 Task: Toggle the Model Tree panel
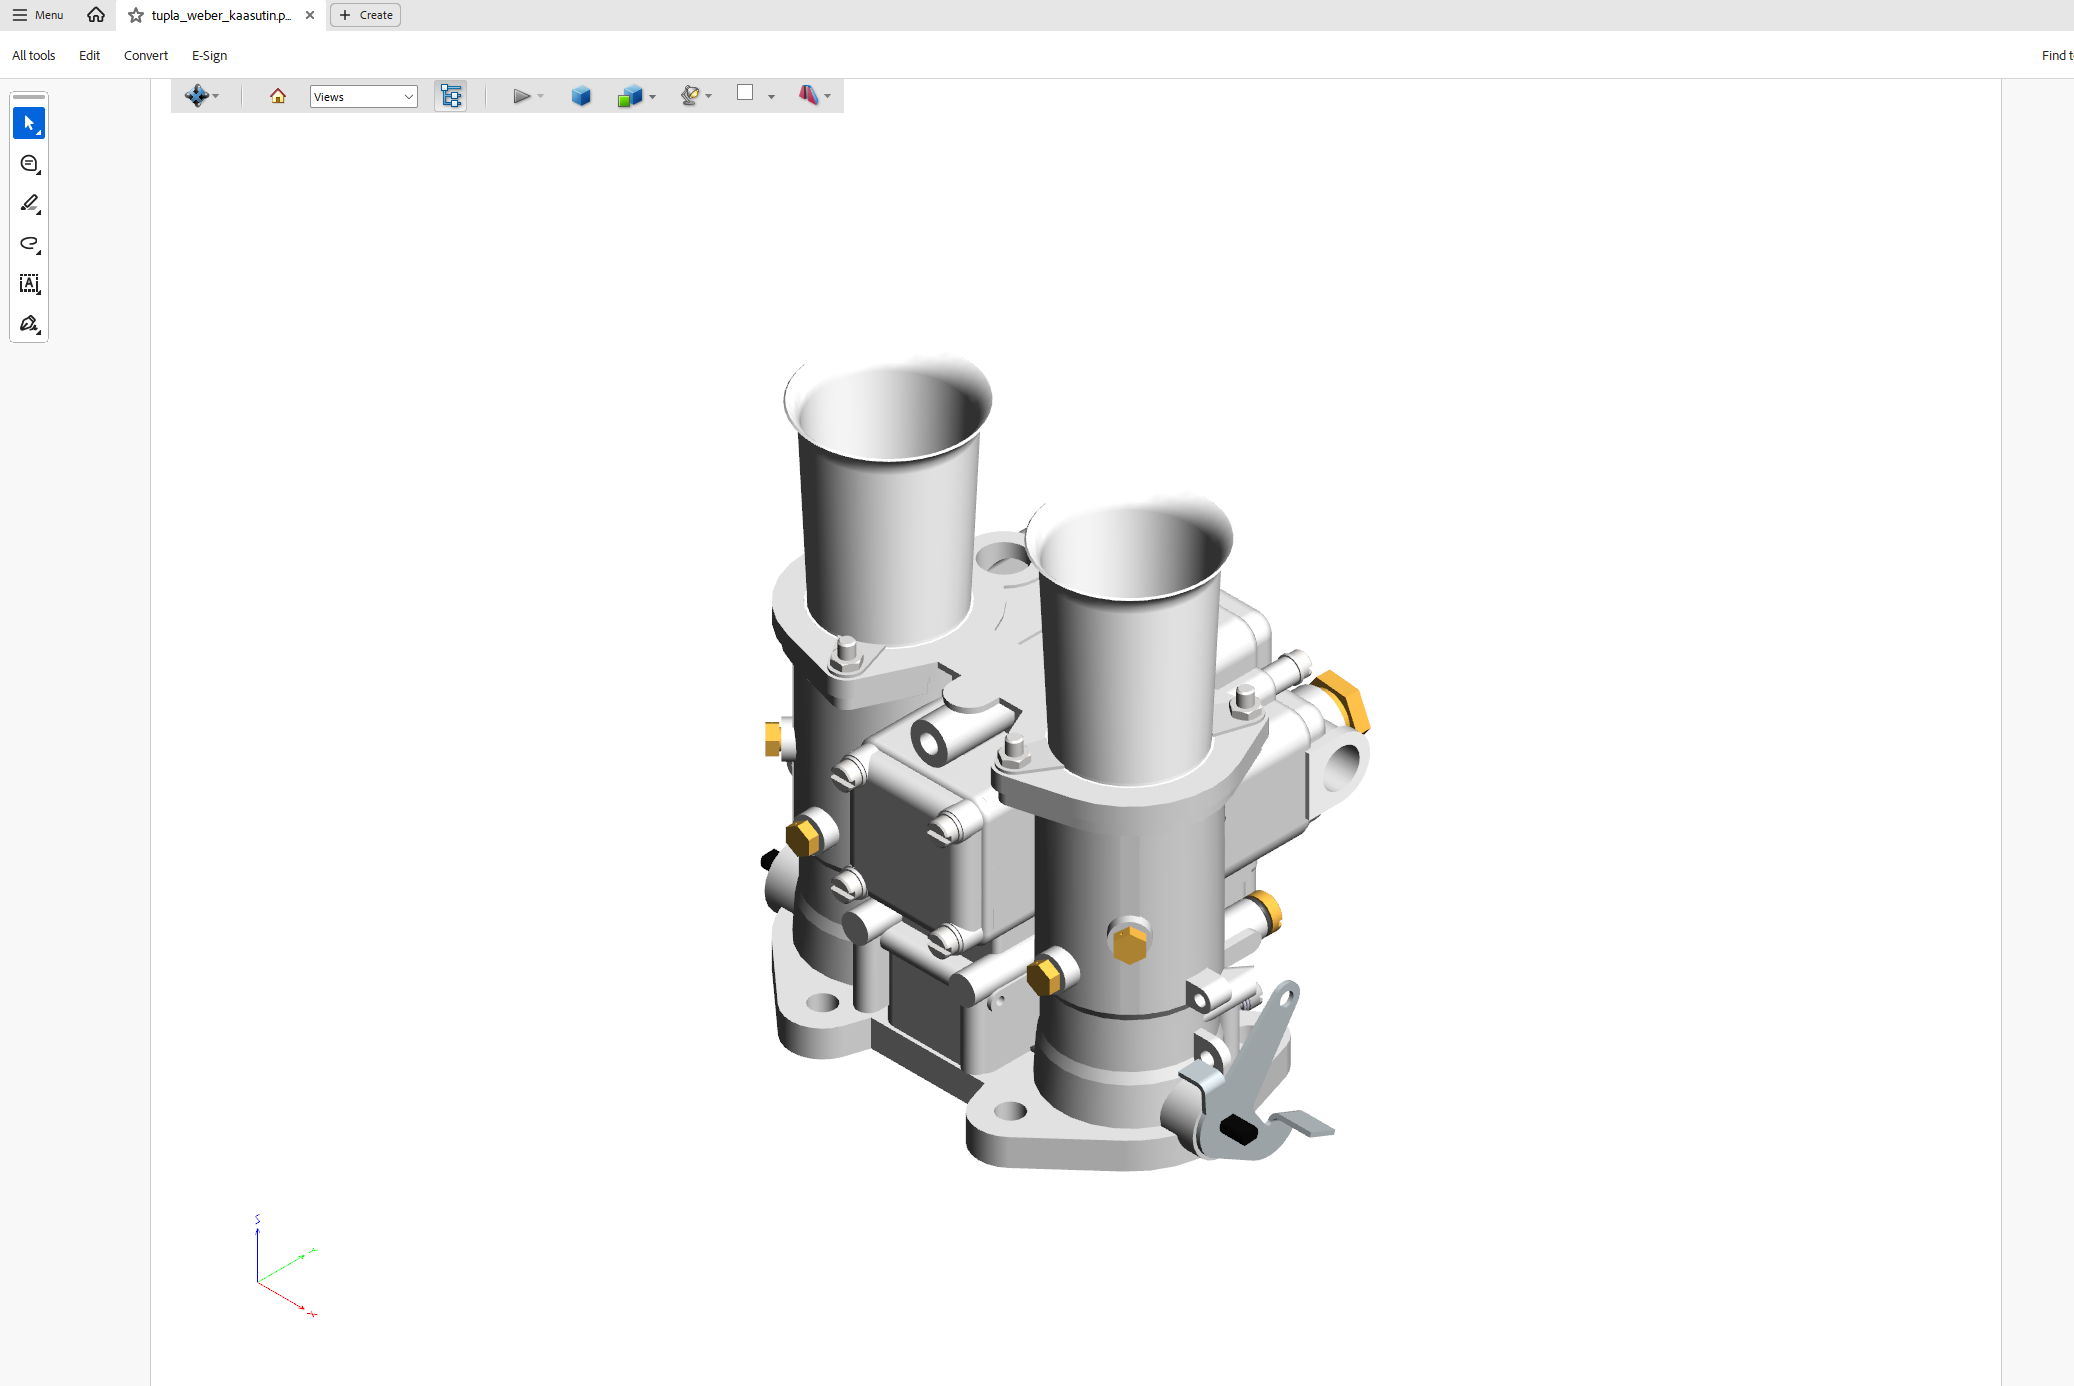pos(451,96)
